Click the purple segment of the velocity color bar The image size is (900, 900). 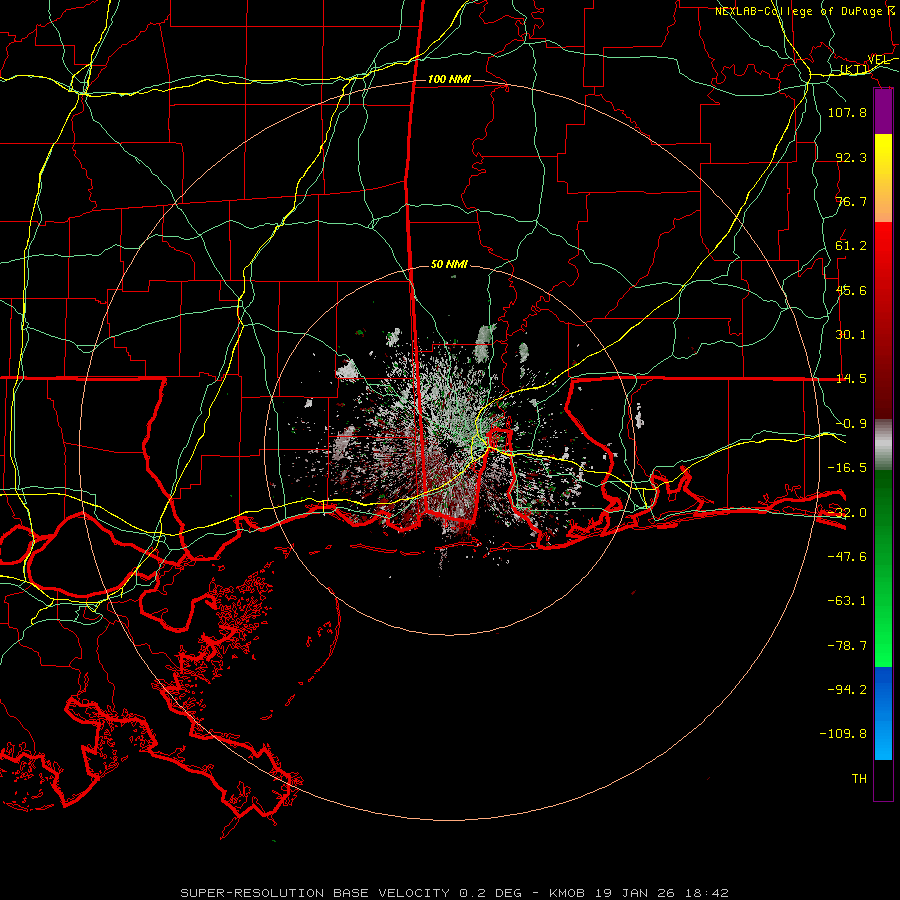(883, 112)
